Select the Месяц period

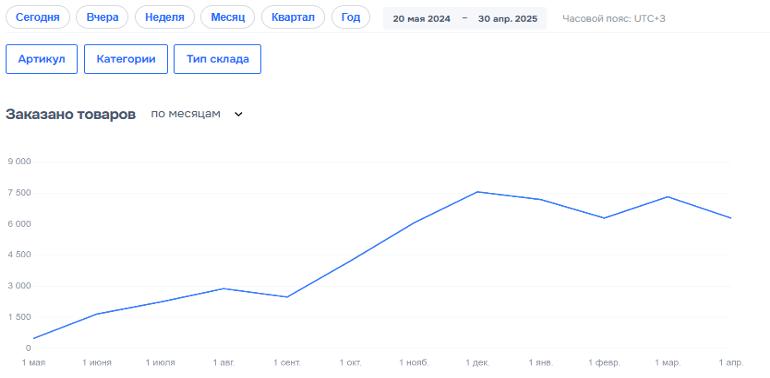(x=228, y=18)
